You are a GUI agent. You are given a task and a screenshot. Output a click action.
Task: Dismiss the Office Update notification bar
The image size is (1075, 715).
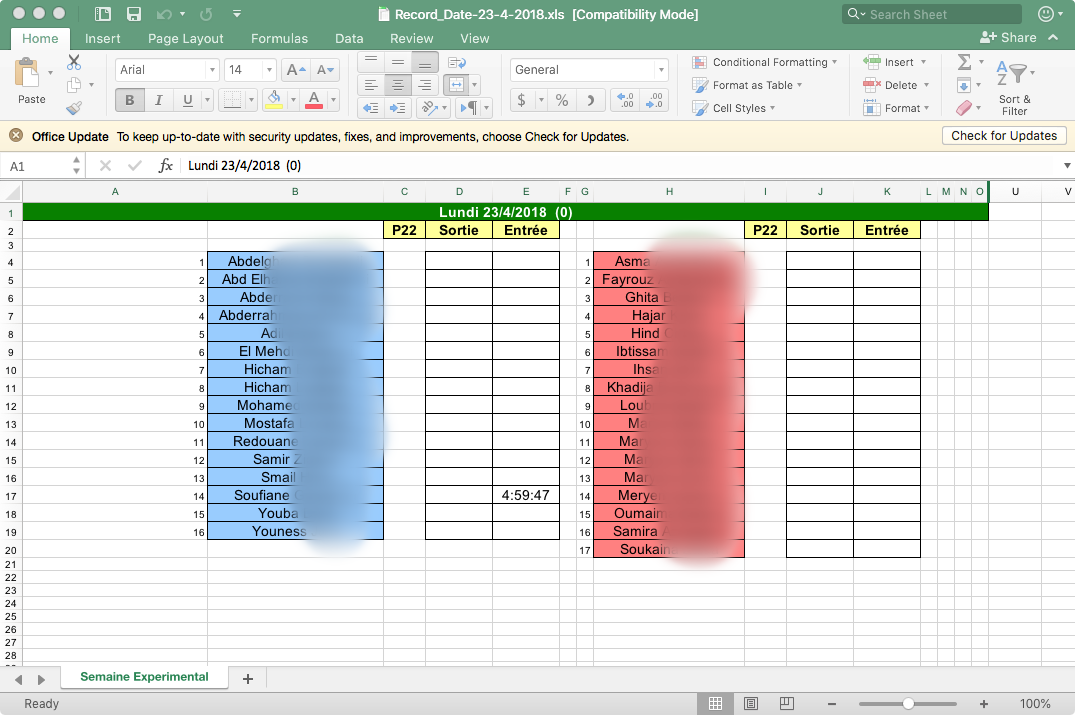tap(16, 136)
